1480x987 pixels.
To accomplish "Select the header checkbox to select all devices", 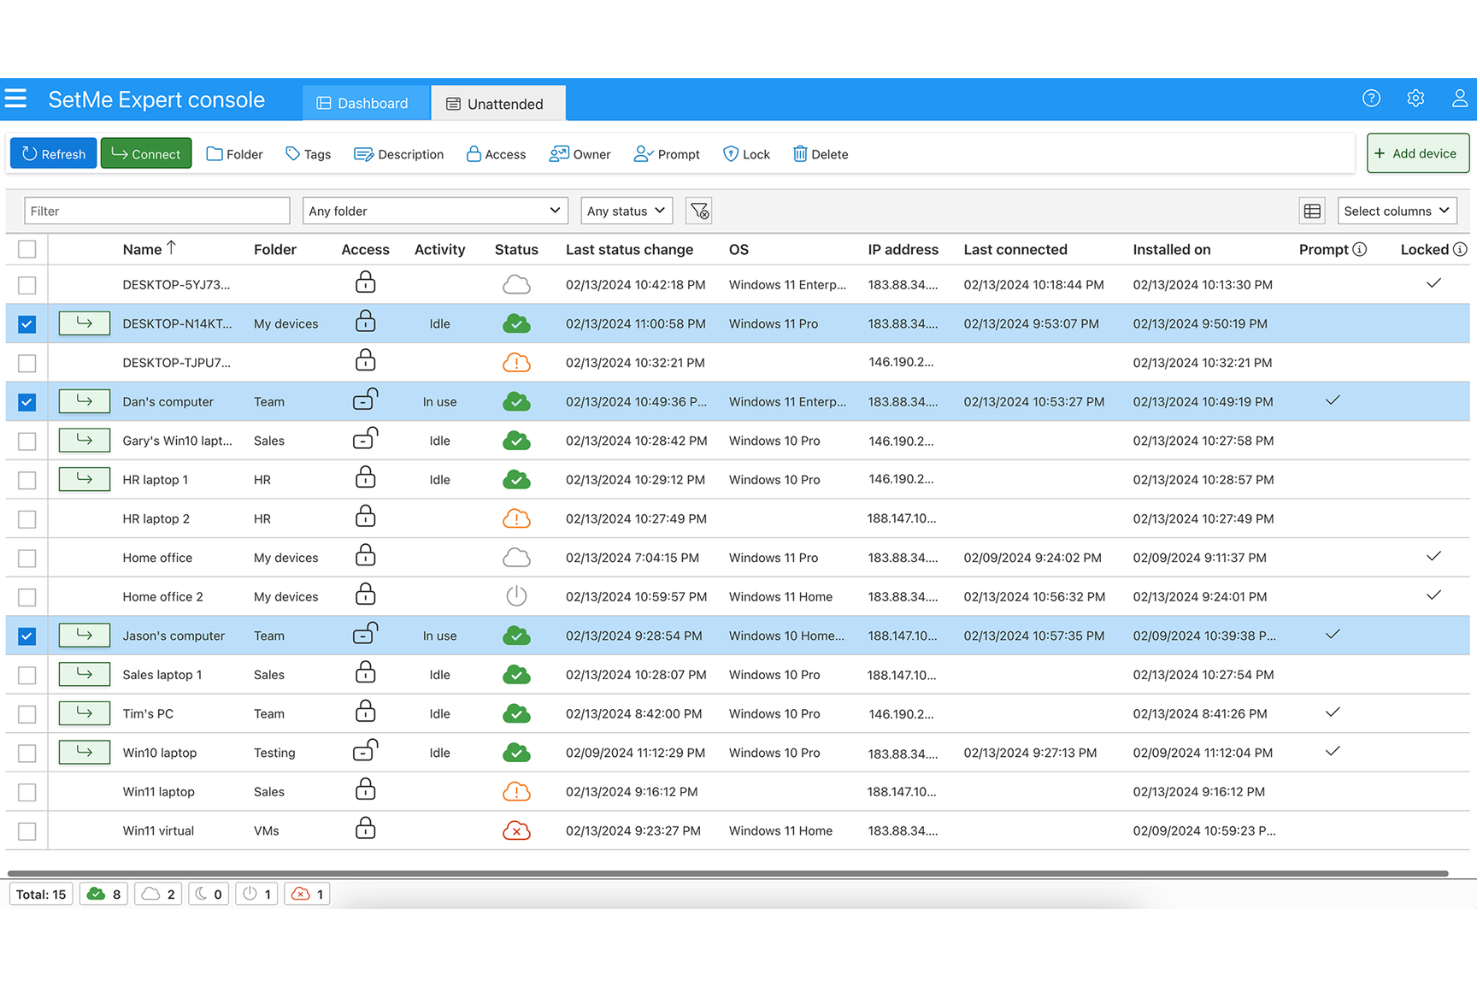I will point(27,248).
